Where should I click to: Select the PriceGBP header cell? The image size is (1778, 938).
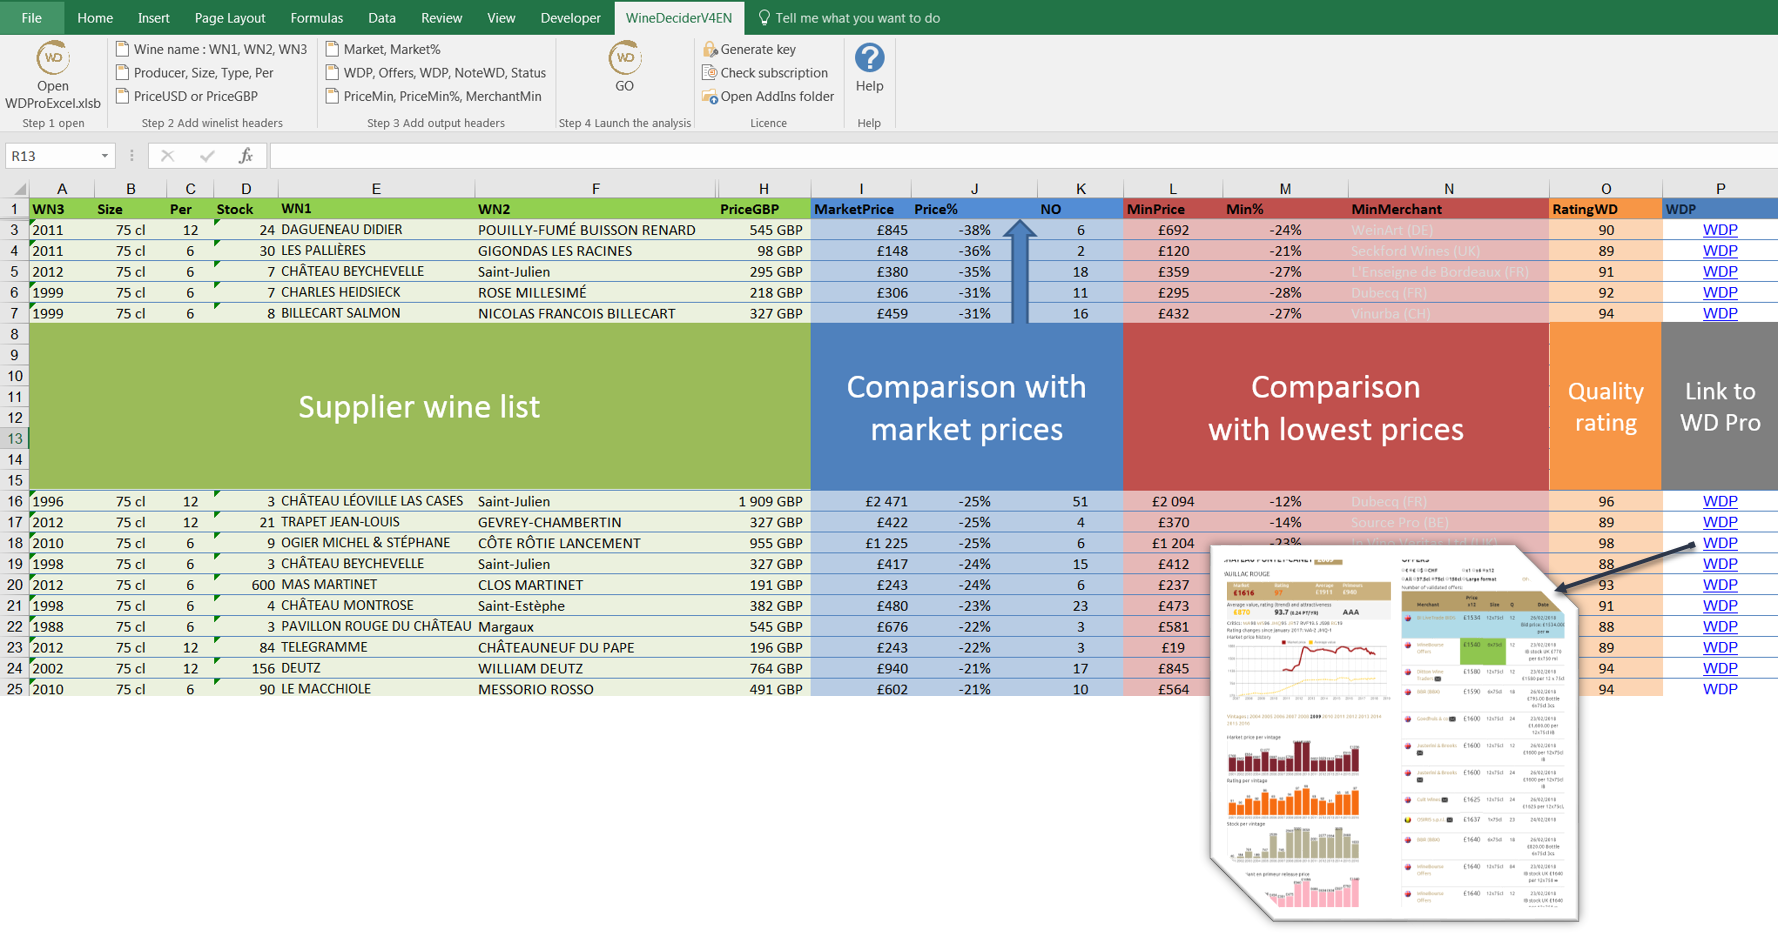[763, 209]
